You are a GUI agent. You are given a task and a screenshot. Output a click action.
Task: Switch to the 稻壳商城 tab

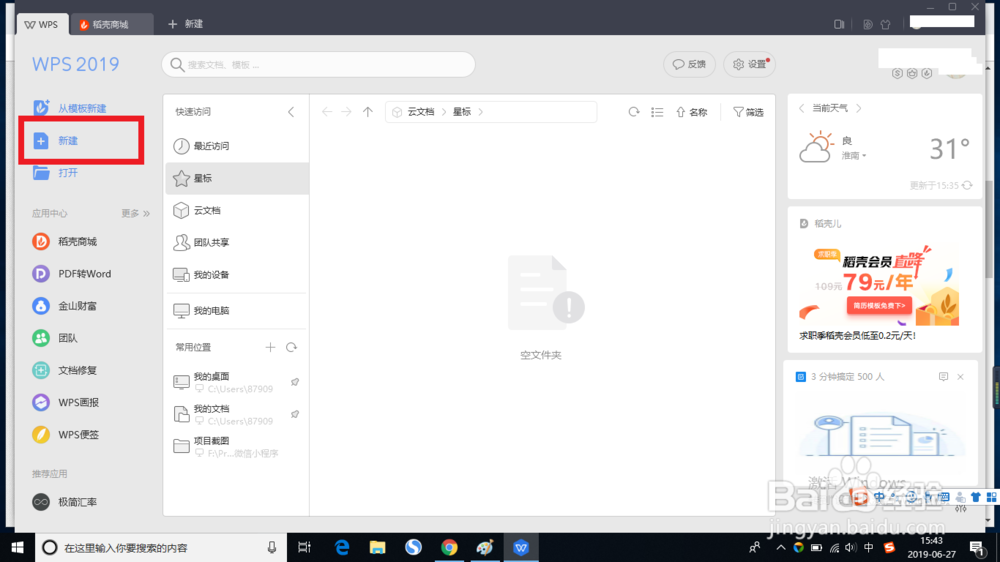112,24
